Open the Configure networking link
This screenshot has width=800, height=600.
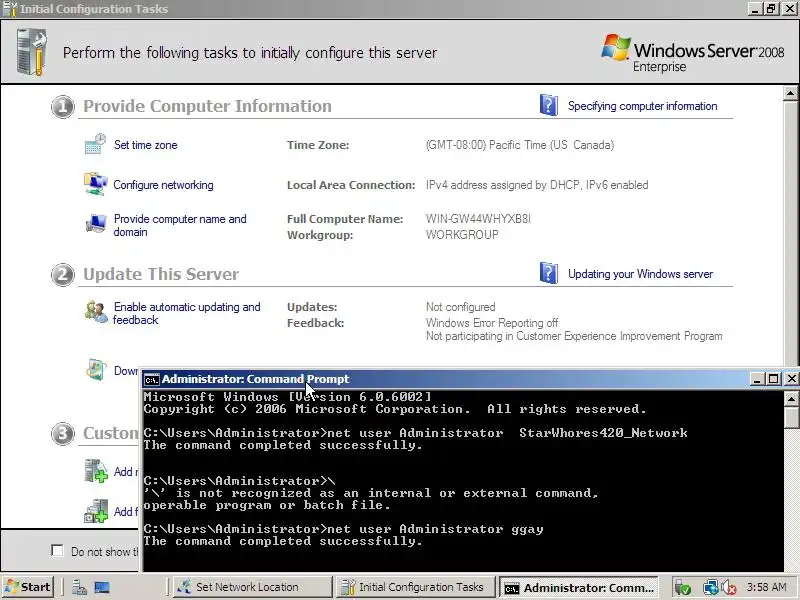[x=163, y=185]
